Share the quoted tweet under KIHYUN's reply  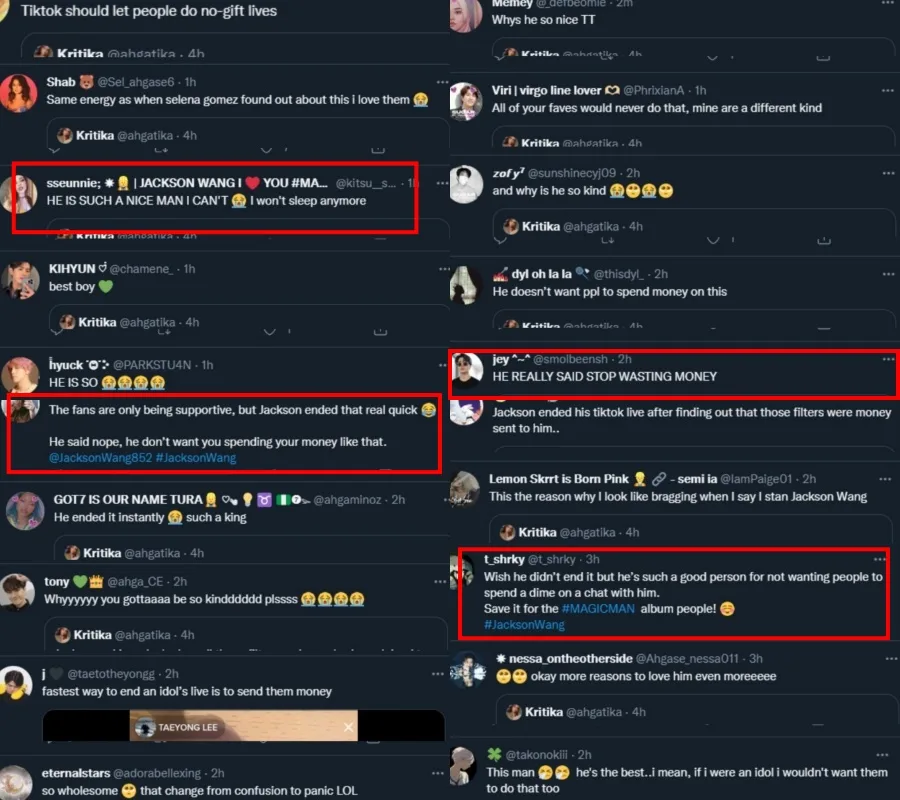point(380,332)
